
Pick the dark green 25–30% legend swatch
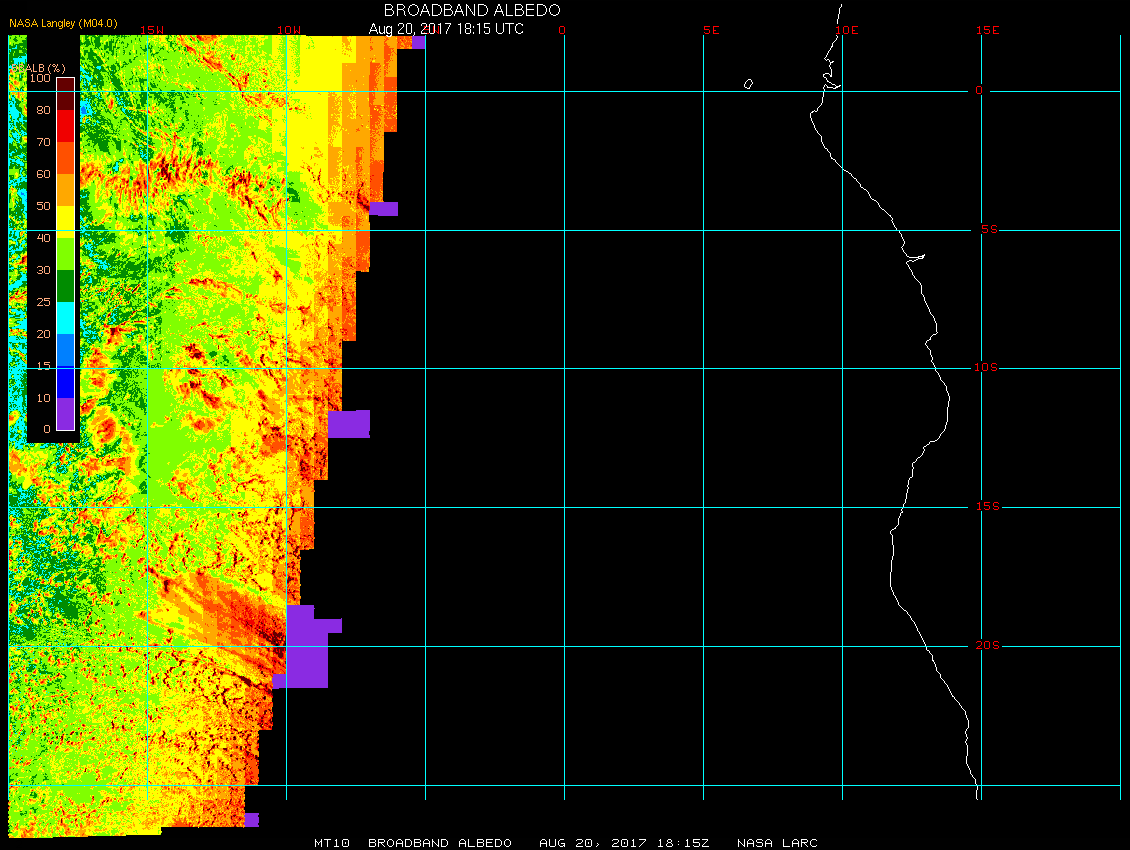65,286
